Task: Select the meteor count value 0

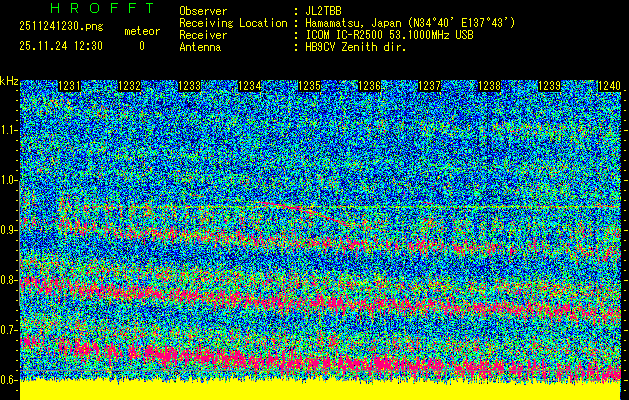Action: point(141,46)
